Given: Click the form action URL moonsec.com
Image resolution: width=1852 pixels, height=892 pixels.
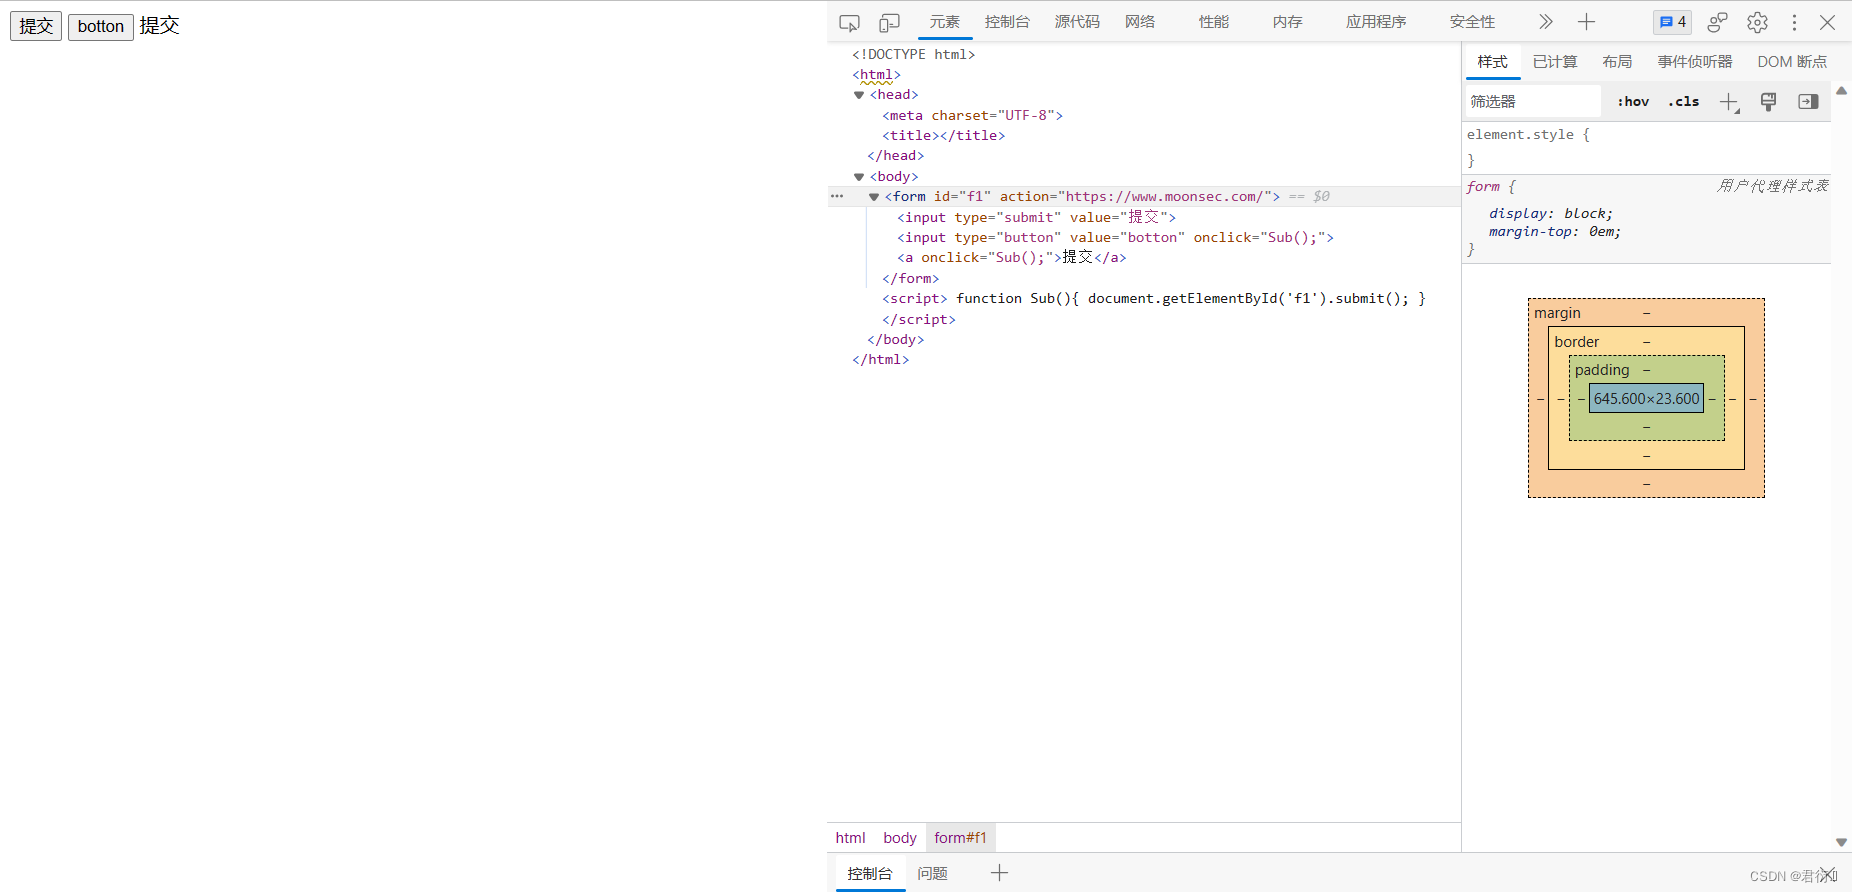Looking at the screenshot, I should [1167, 197].
